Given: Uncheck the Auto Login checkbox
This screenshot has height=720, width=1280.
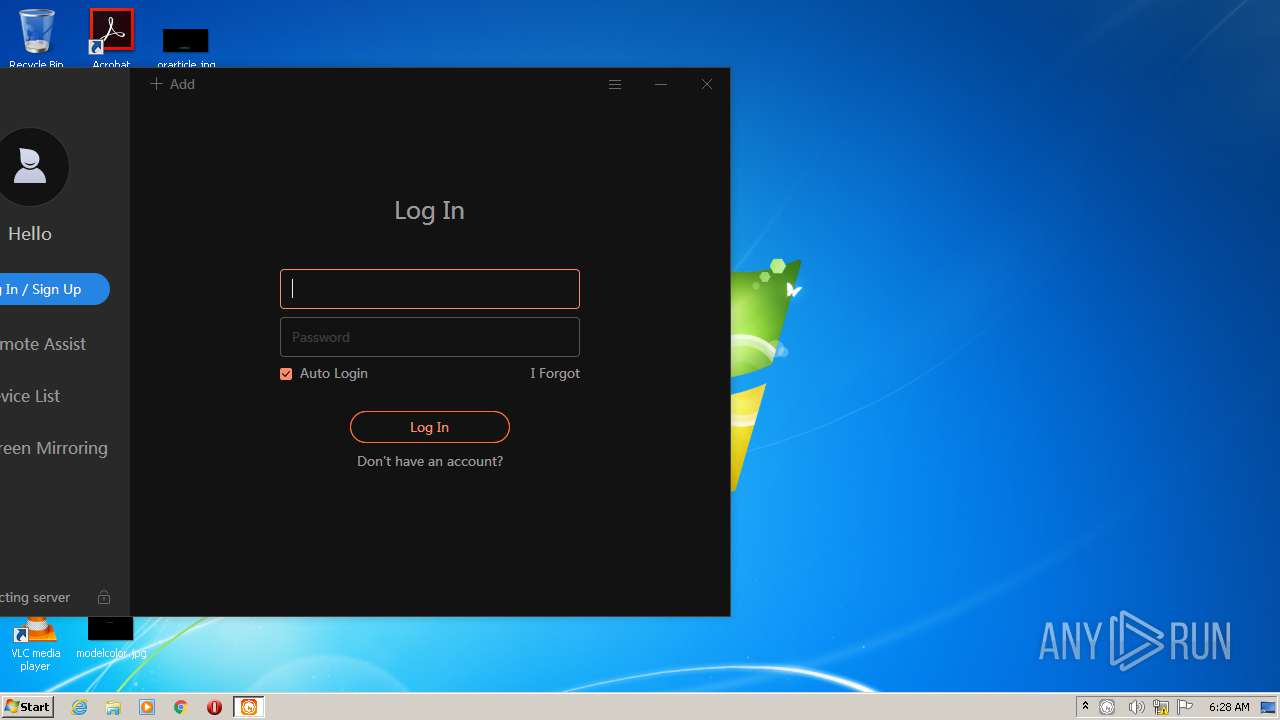Looking at the screenshot, I should point(286,373).
